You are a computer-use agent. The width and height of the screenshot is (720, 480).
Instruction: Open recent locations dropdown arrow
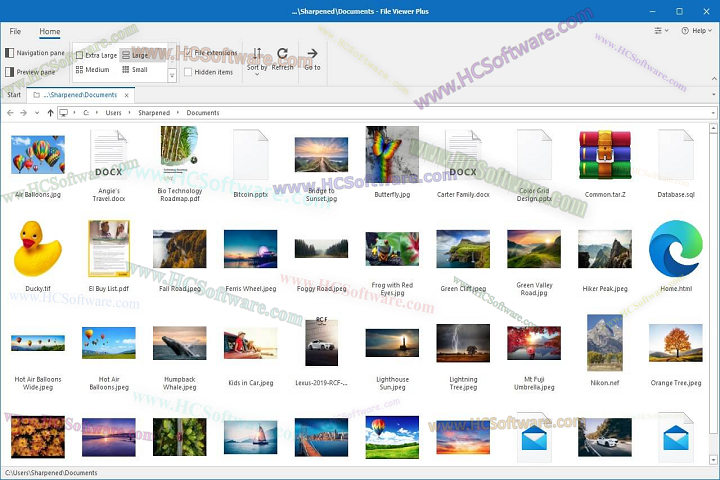click(x=37, y=113)
